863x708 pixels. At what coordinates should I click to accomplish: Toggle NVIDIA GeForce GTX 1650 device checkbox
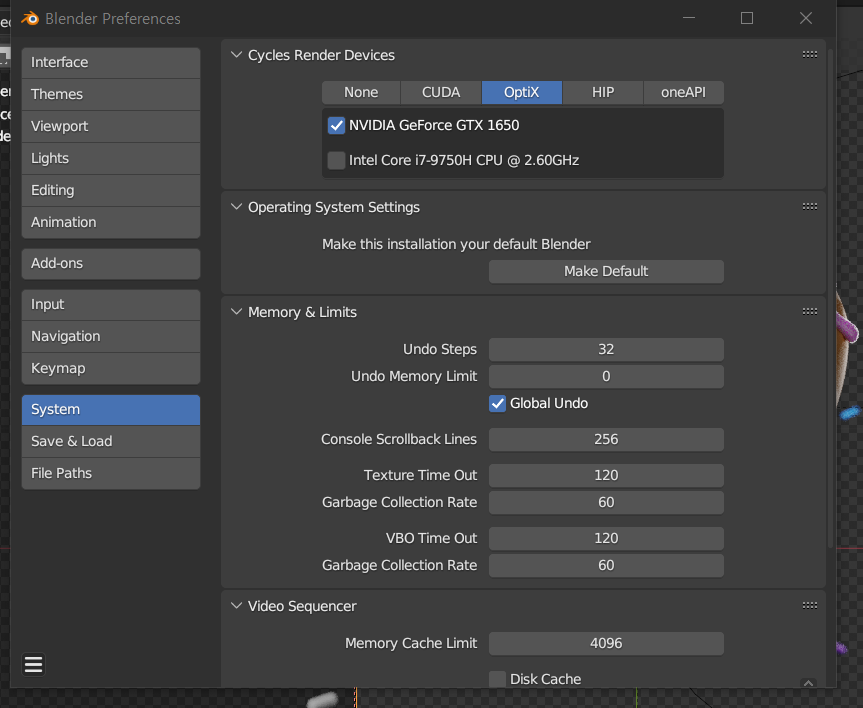(336, 126)
